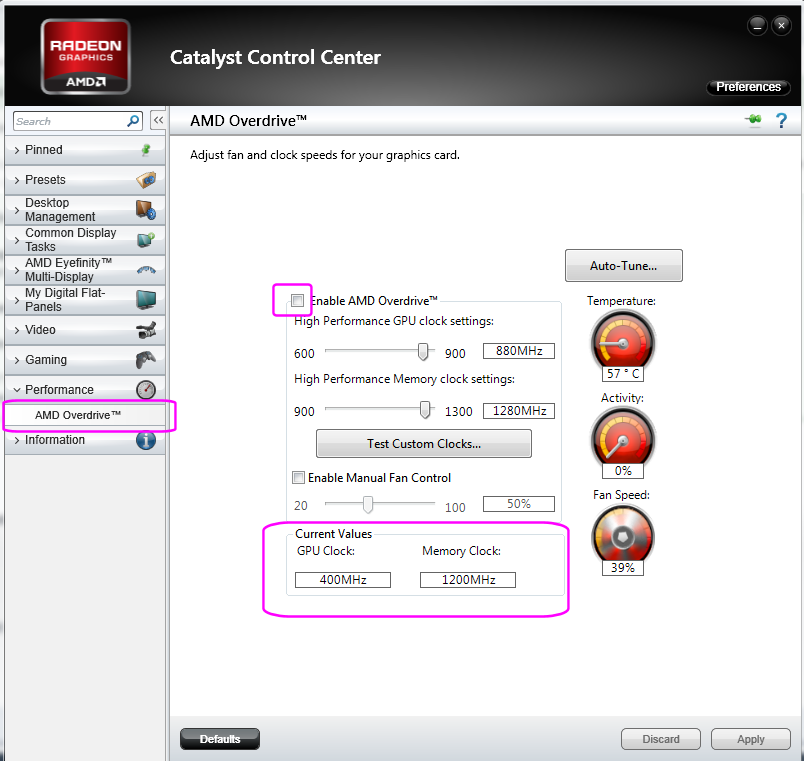
Task: Click the Temperature gauge dial
Action: 622,342
